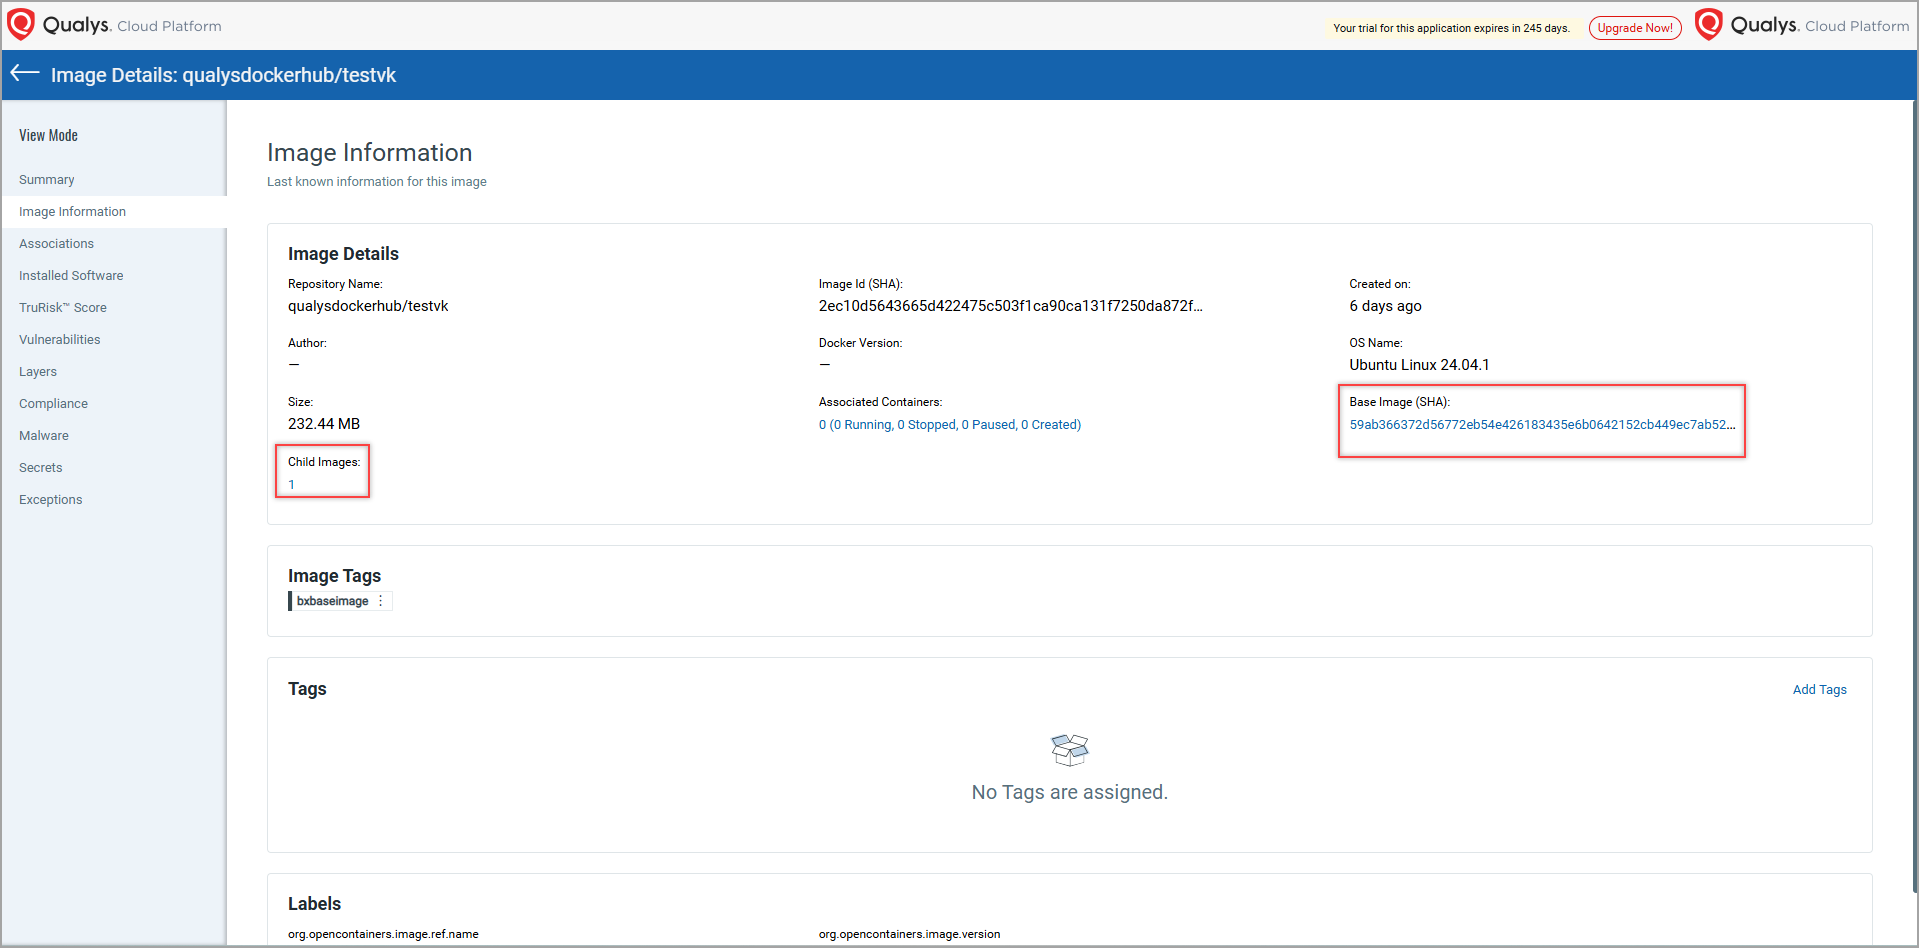Go to Associations section

coord(56,244)
